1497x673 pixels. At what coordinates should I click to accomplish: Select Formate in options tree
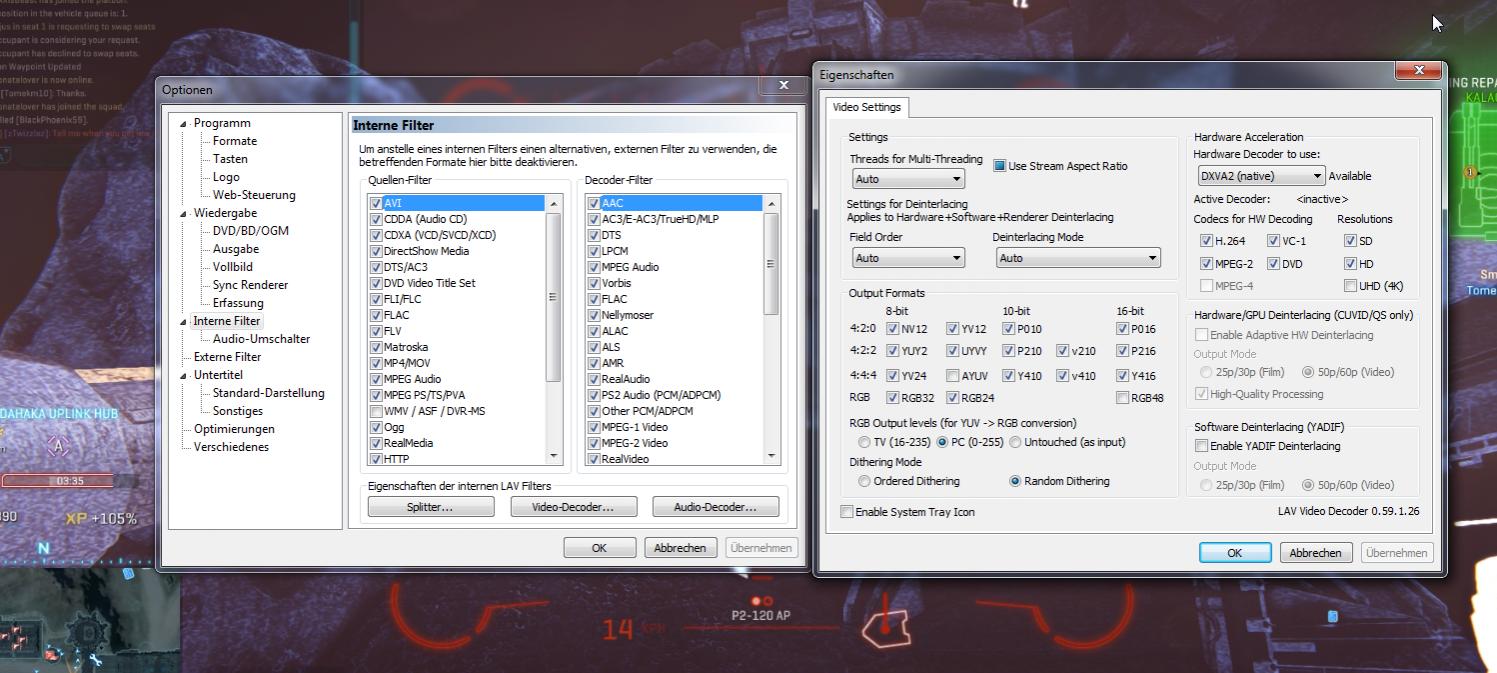click(235, 141)
